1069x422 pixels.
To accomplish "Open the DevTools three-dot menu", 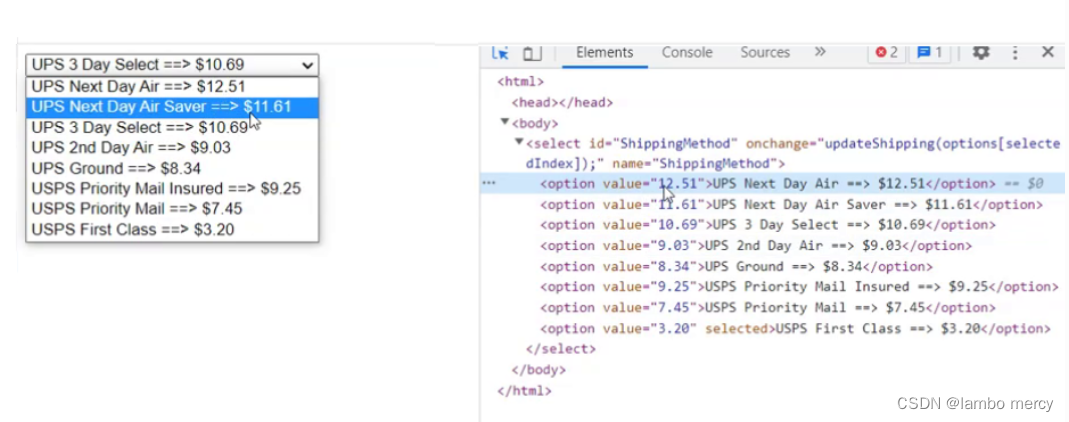I will [x=1015, y=52].
